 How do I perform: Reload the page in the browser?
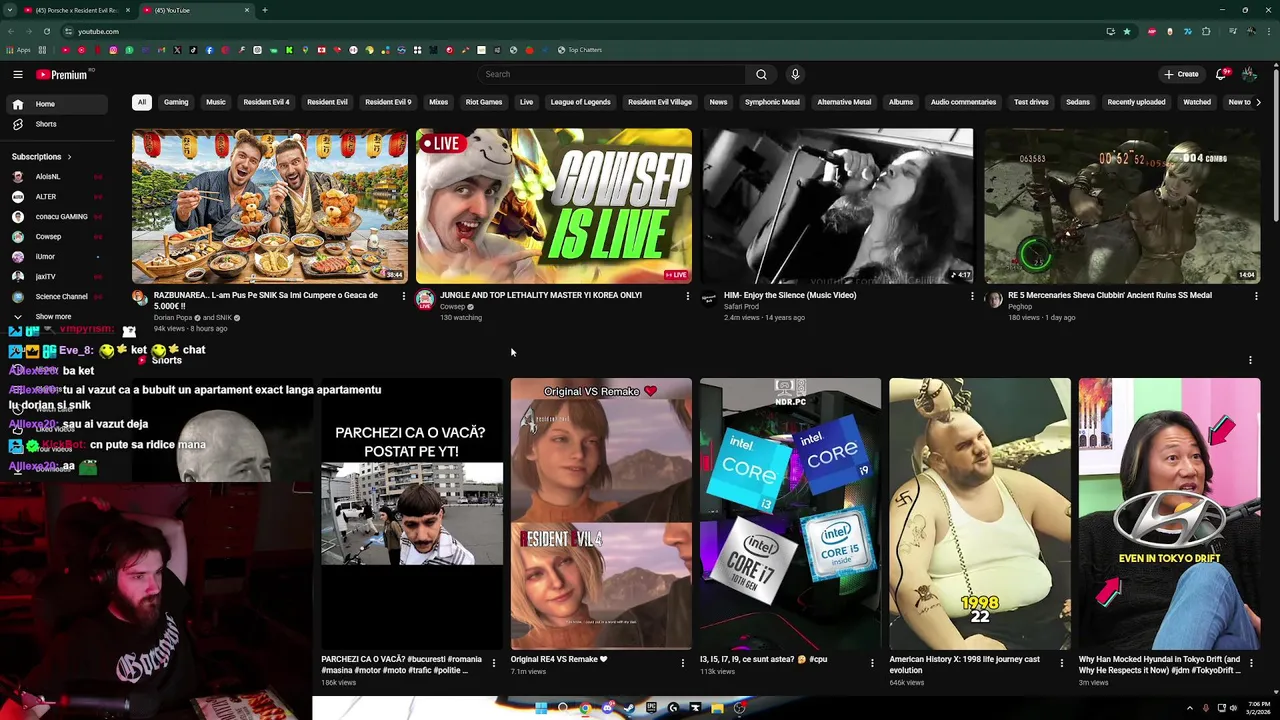(46, 31)
